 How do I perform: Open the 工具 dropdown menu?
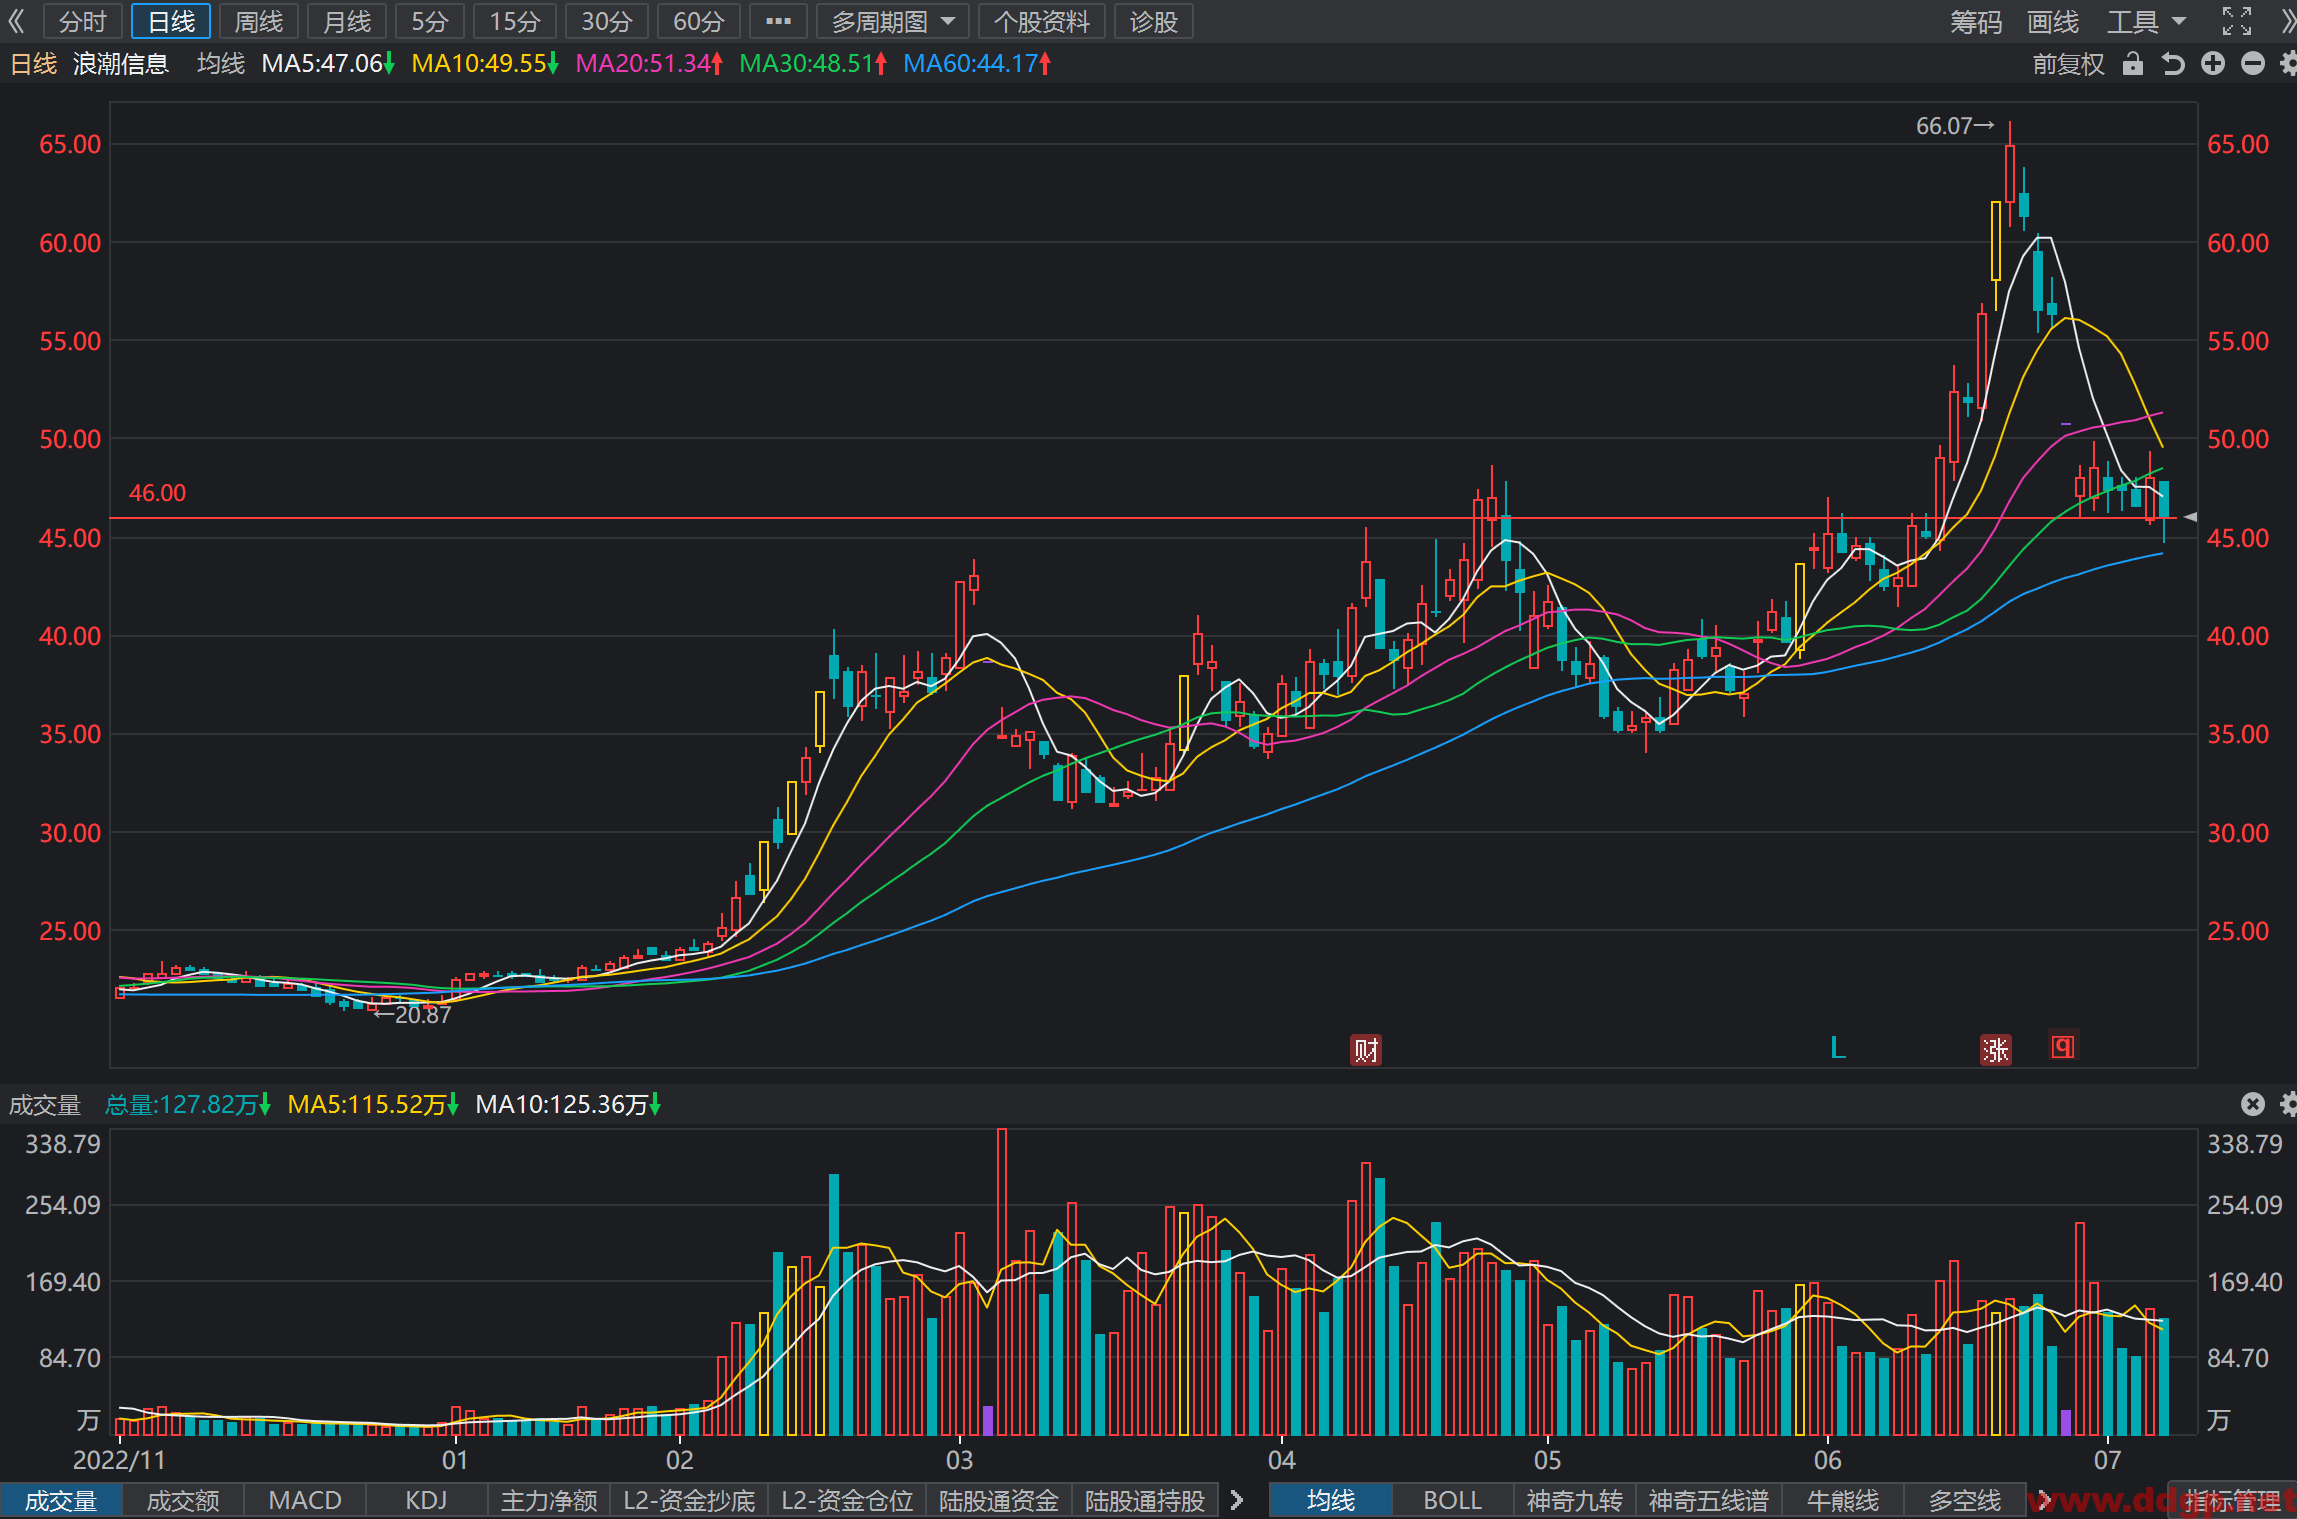[2146, 21]
